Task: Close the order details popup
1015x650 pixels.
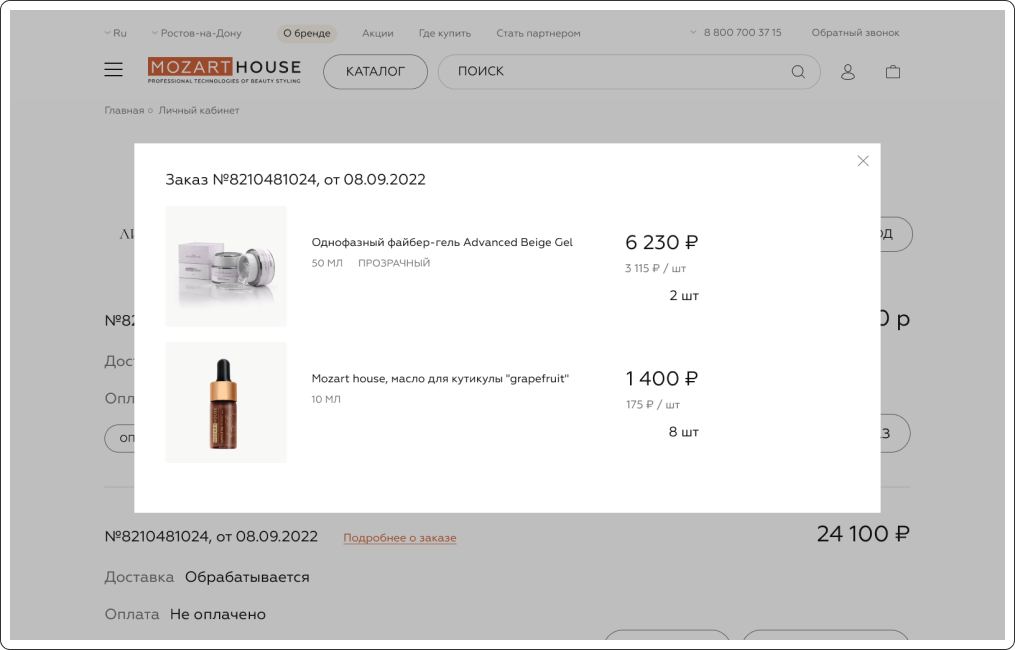Action: [863, 161]
